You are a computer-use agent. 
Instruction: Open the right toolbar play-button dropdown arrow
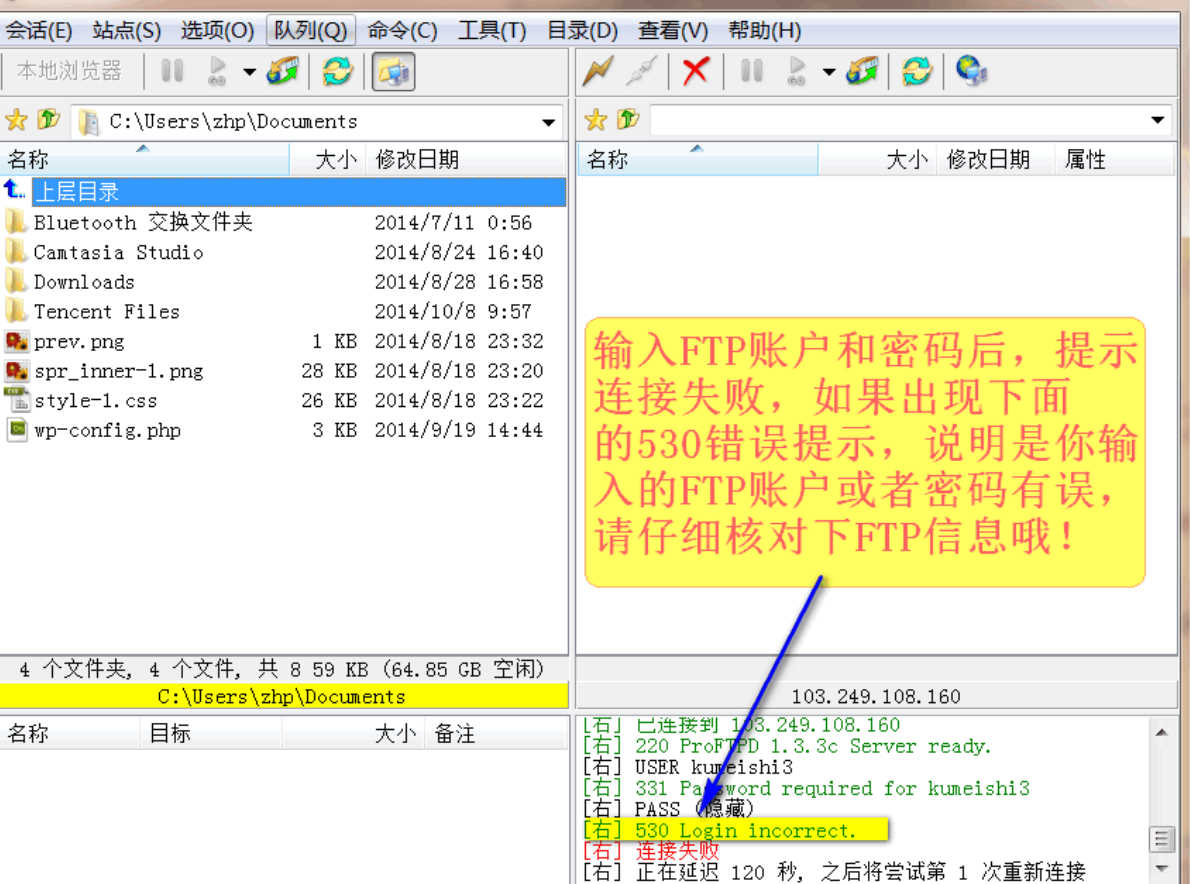click(x=829, y=71)
